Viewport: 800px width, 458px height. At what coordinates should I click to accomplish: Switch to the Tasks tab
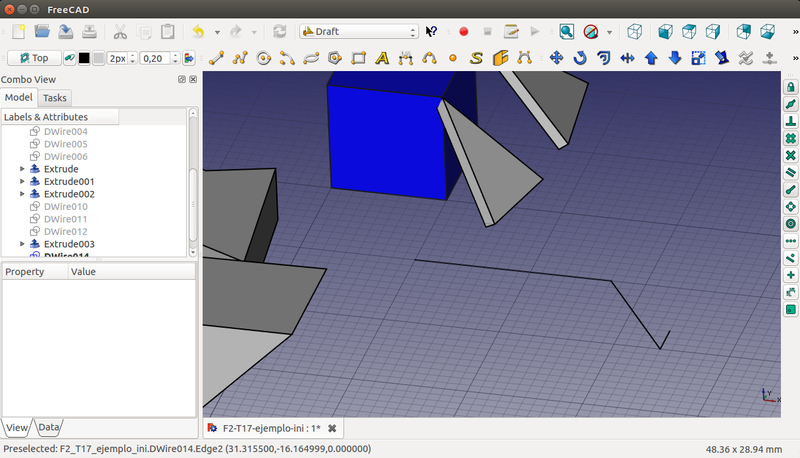click(55, 98)
